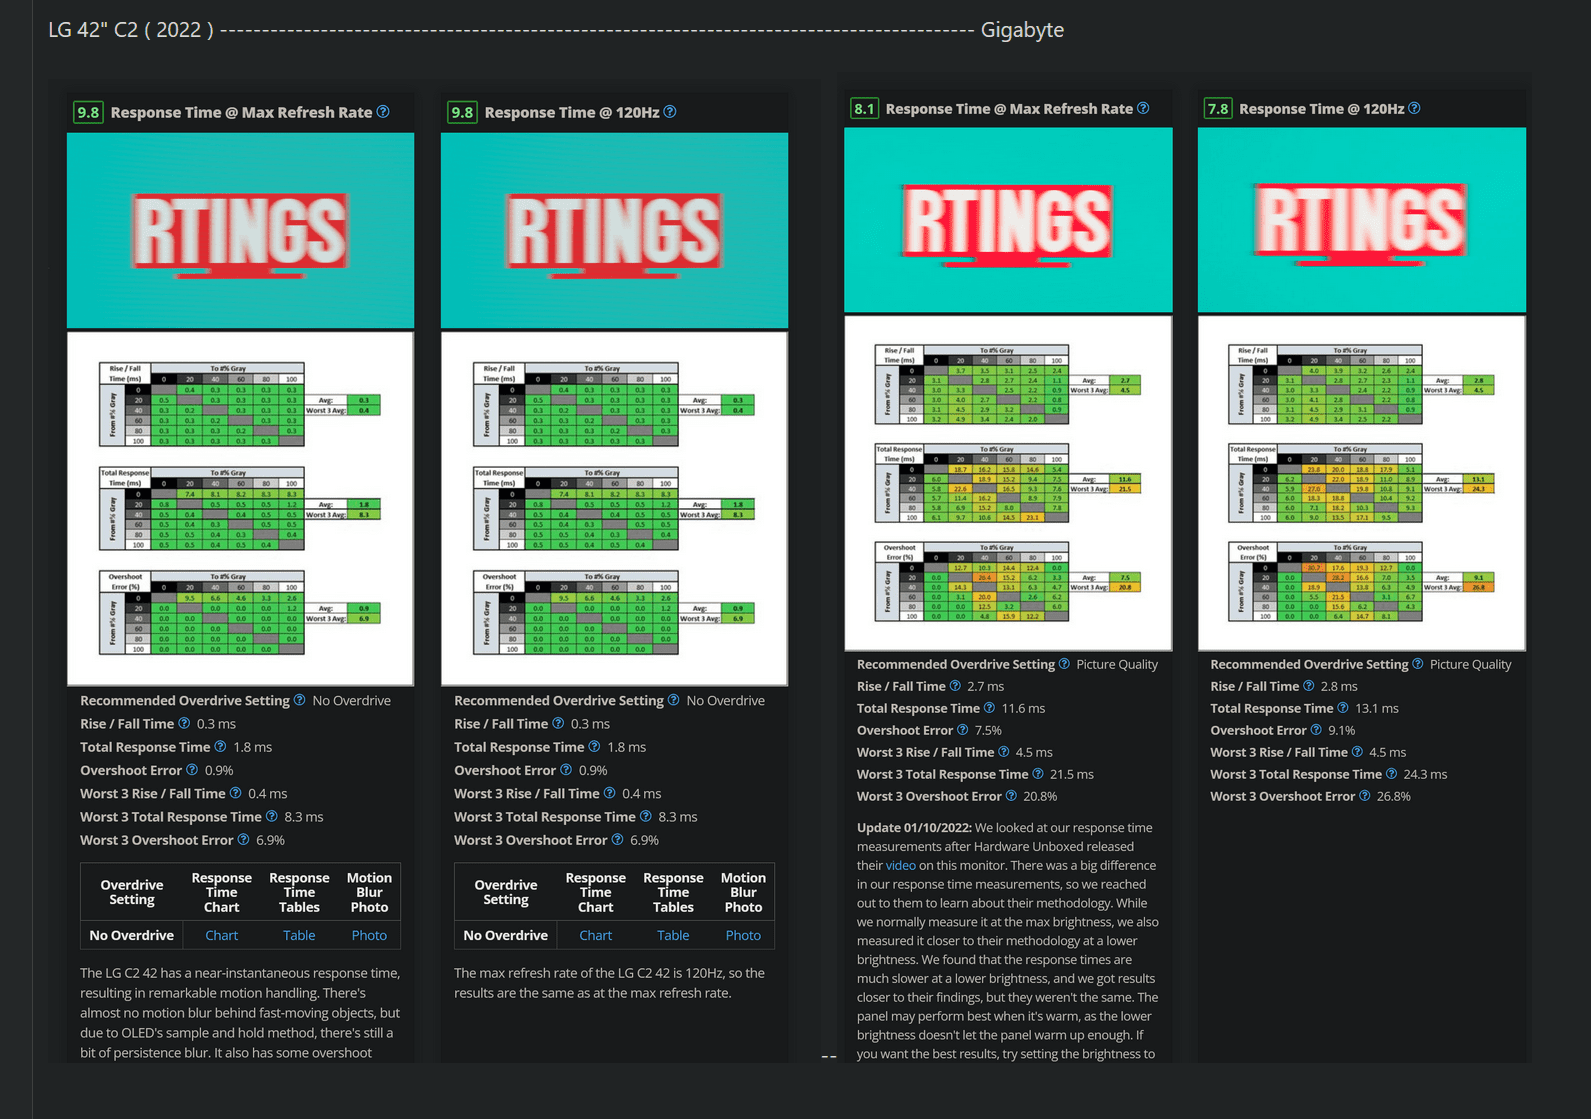Image resolution: width=1591 pixels, height=1119 pixels.
Task: Open help for Total Response Time 13.1 ms
Action: coord(1343,708)
